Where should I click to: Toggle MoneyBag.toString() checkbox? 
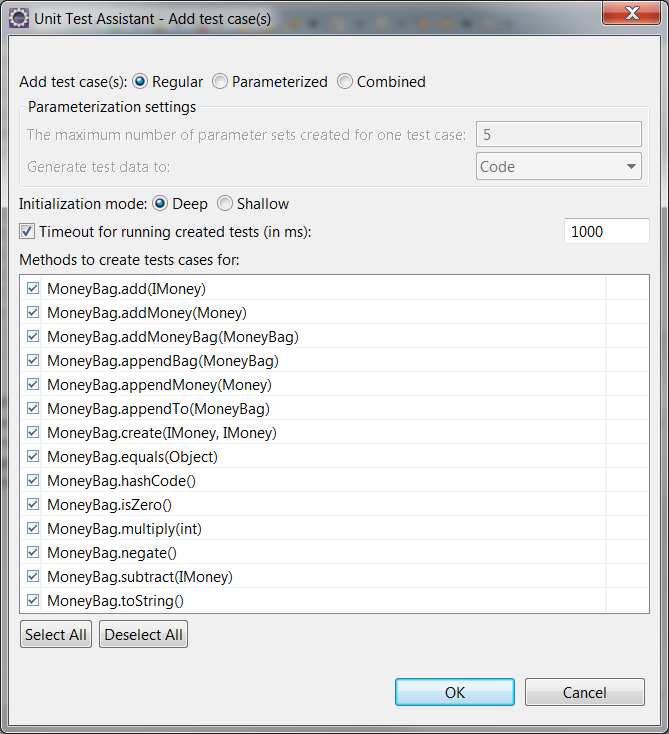(33, 600)
